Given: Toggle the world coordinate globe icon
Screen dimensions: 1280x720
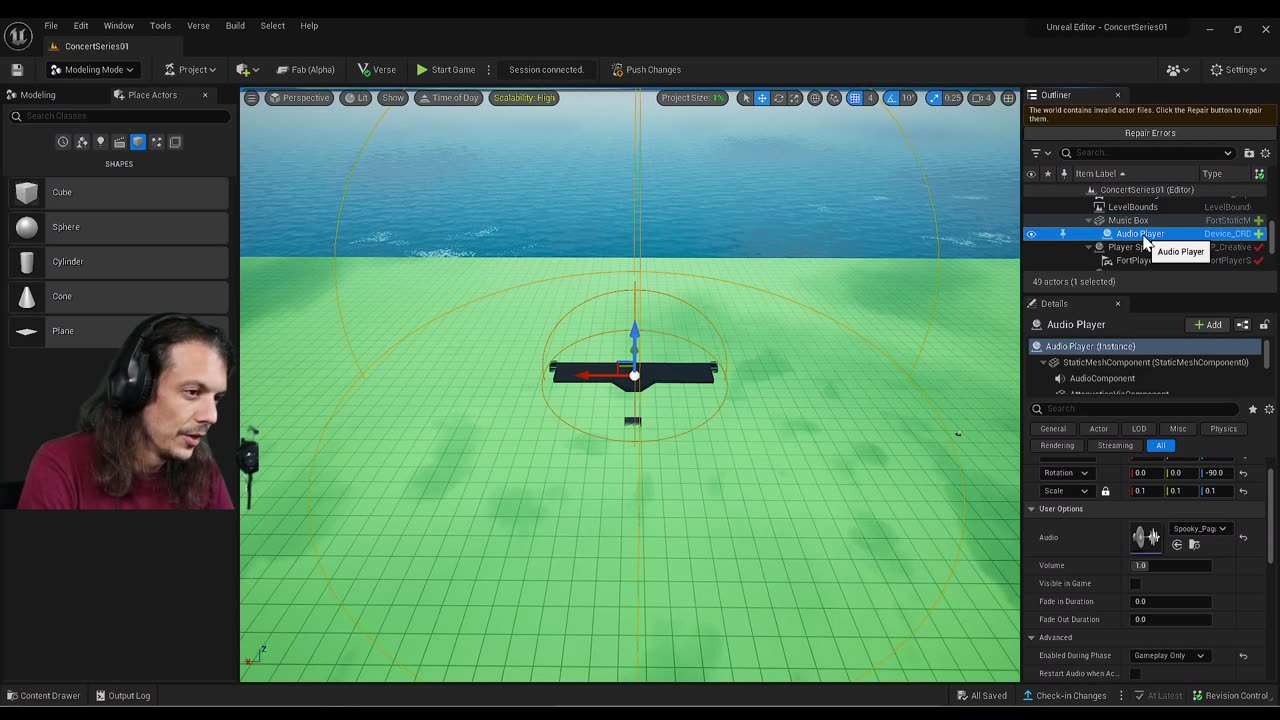Looking at the screenshot, I should click(x=816, y=98).
